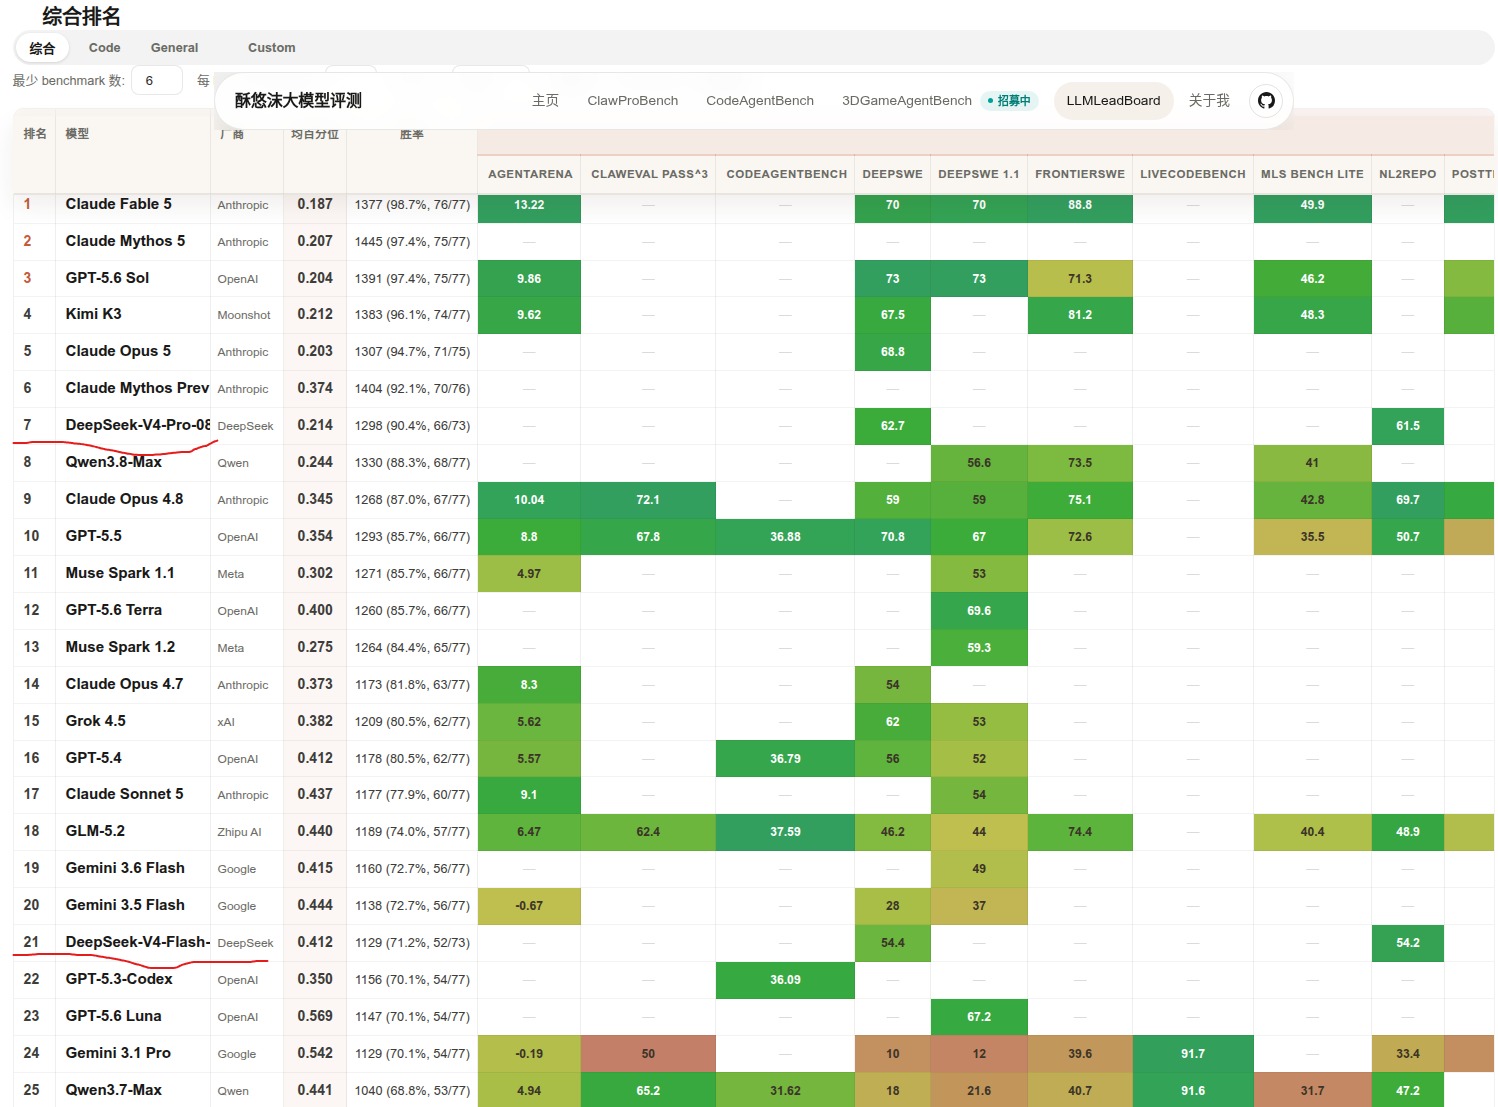Sort by the AGENTARENA column header
The image size is (1498, 1107).
pyautogui.click(x=530, y=174)
